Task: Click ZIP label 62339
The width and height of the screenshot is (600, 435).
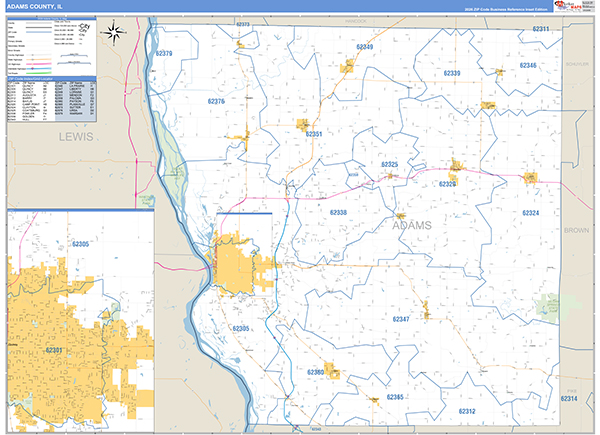Action: (452, 73)
